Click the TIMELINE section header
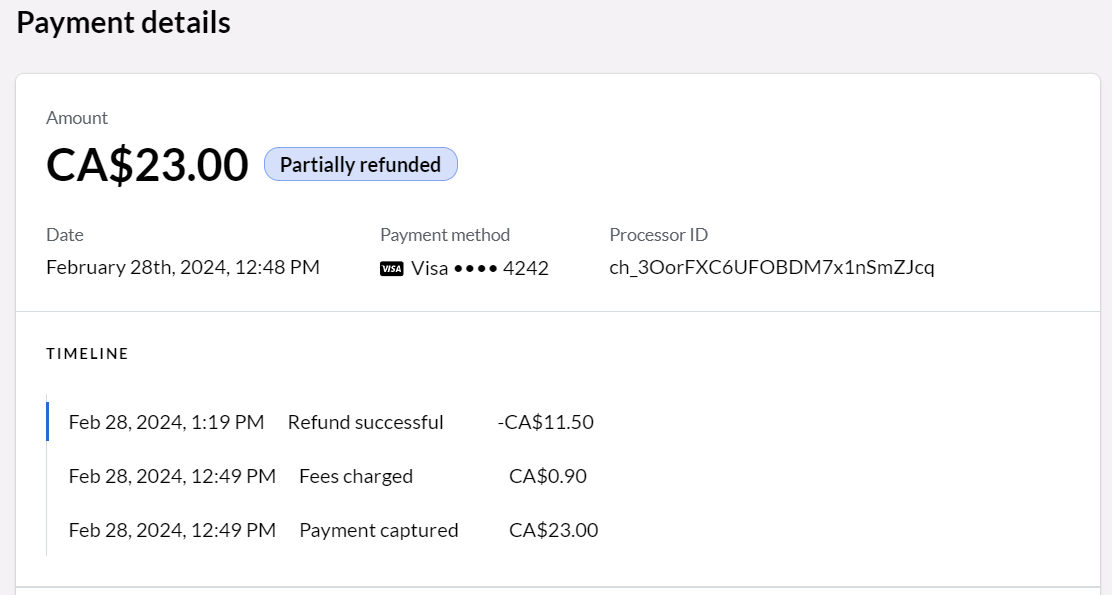 pyautogui.click(x=88, y=353)
